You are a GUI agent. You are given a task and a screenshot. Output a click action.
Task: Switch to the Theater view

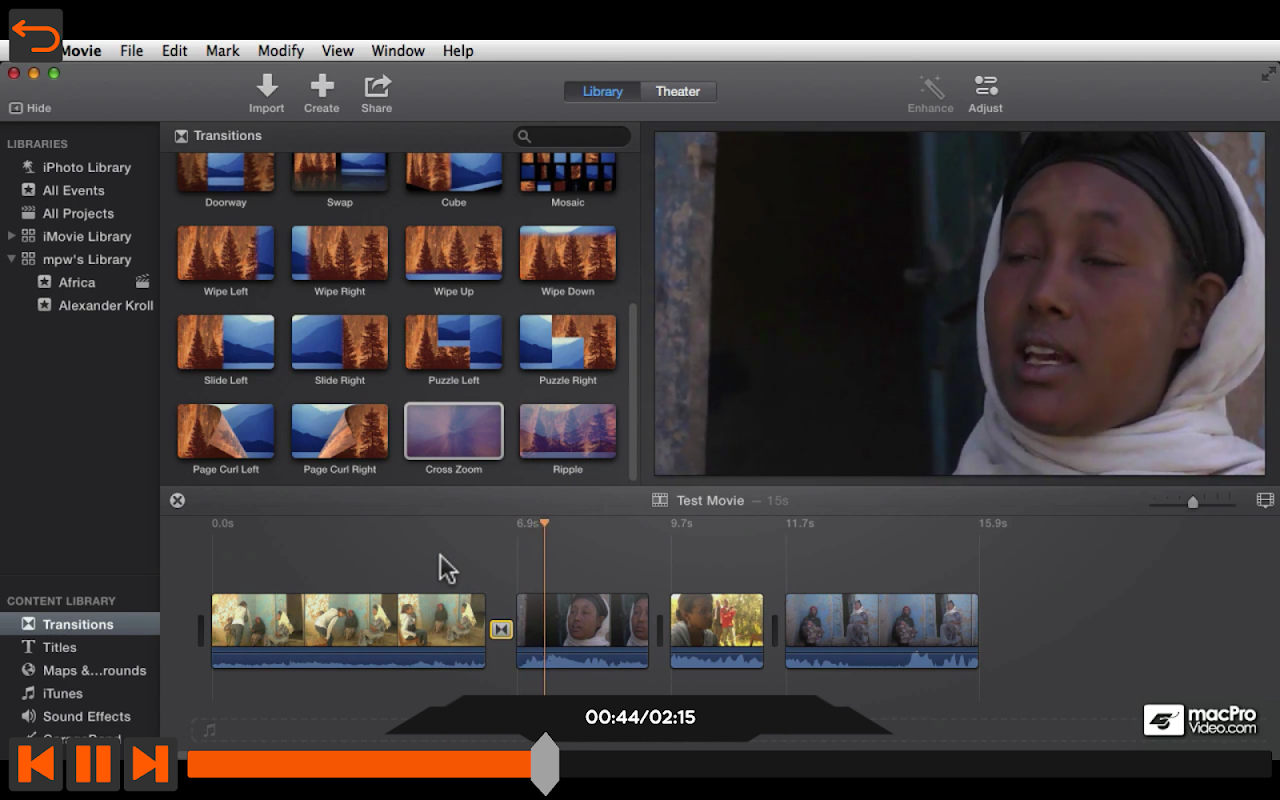678,91
